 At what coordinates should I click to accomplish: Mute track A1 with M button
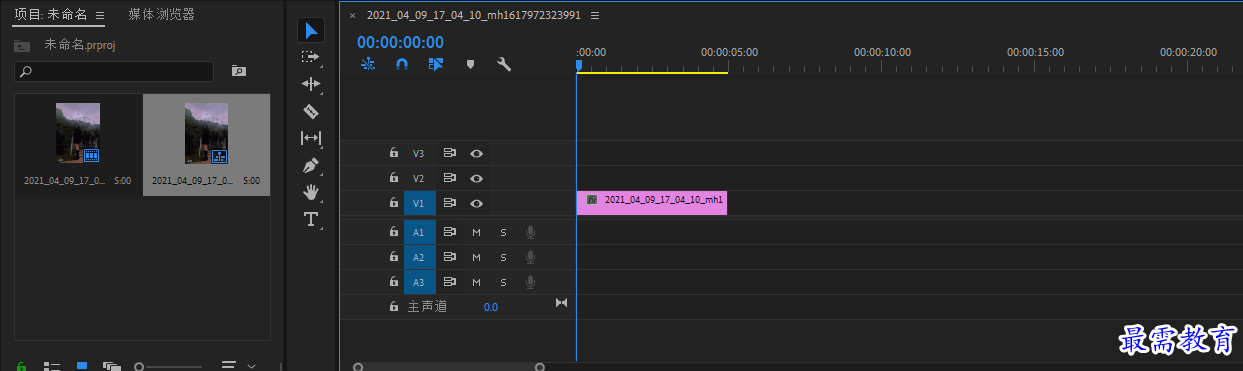click(477, 232)
